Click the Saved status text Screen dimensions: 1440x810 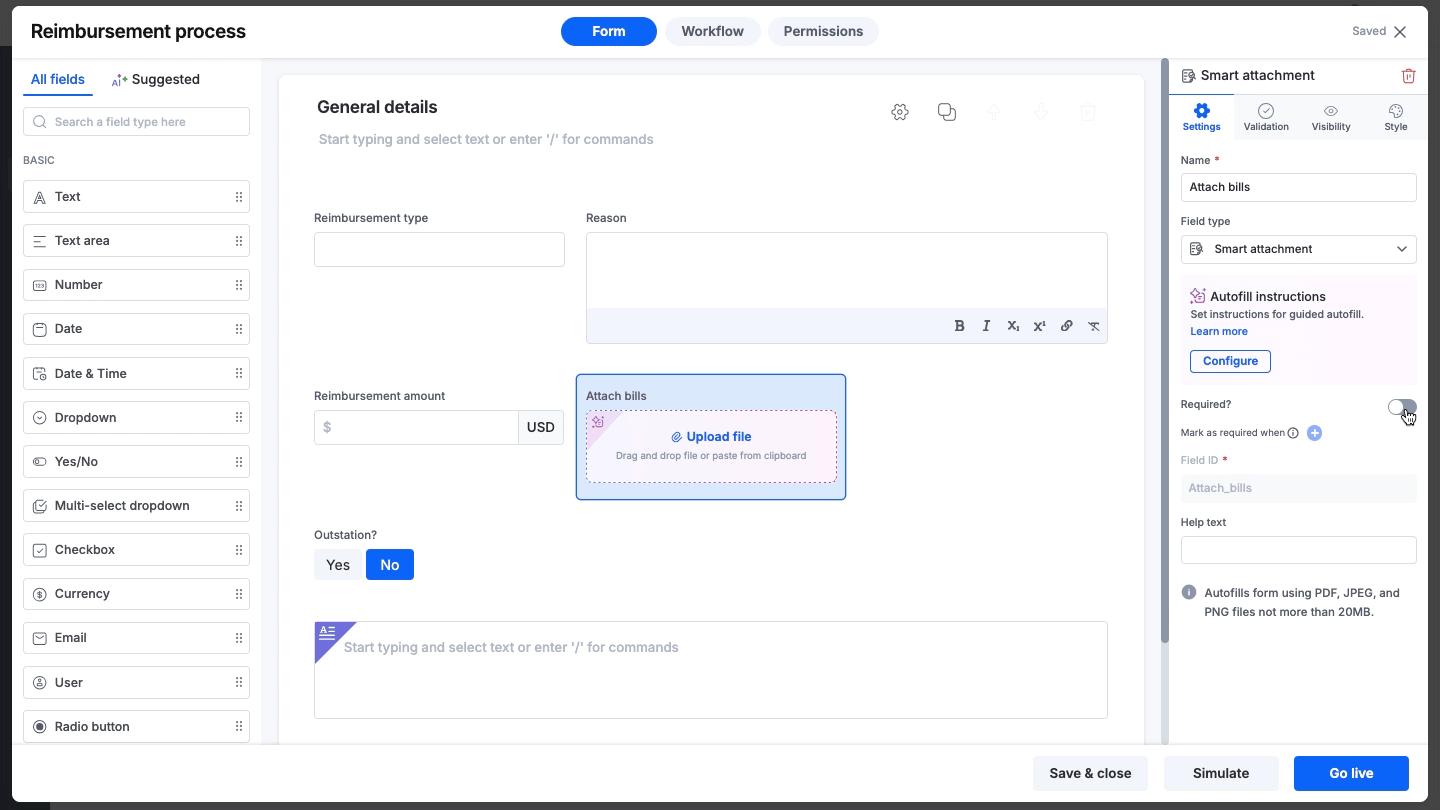[1369, 31]
